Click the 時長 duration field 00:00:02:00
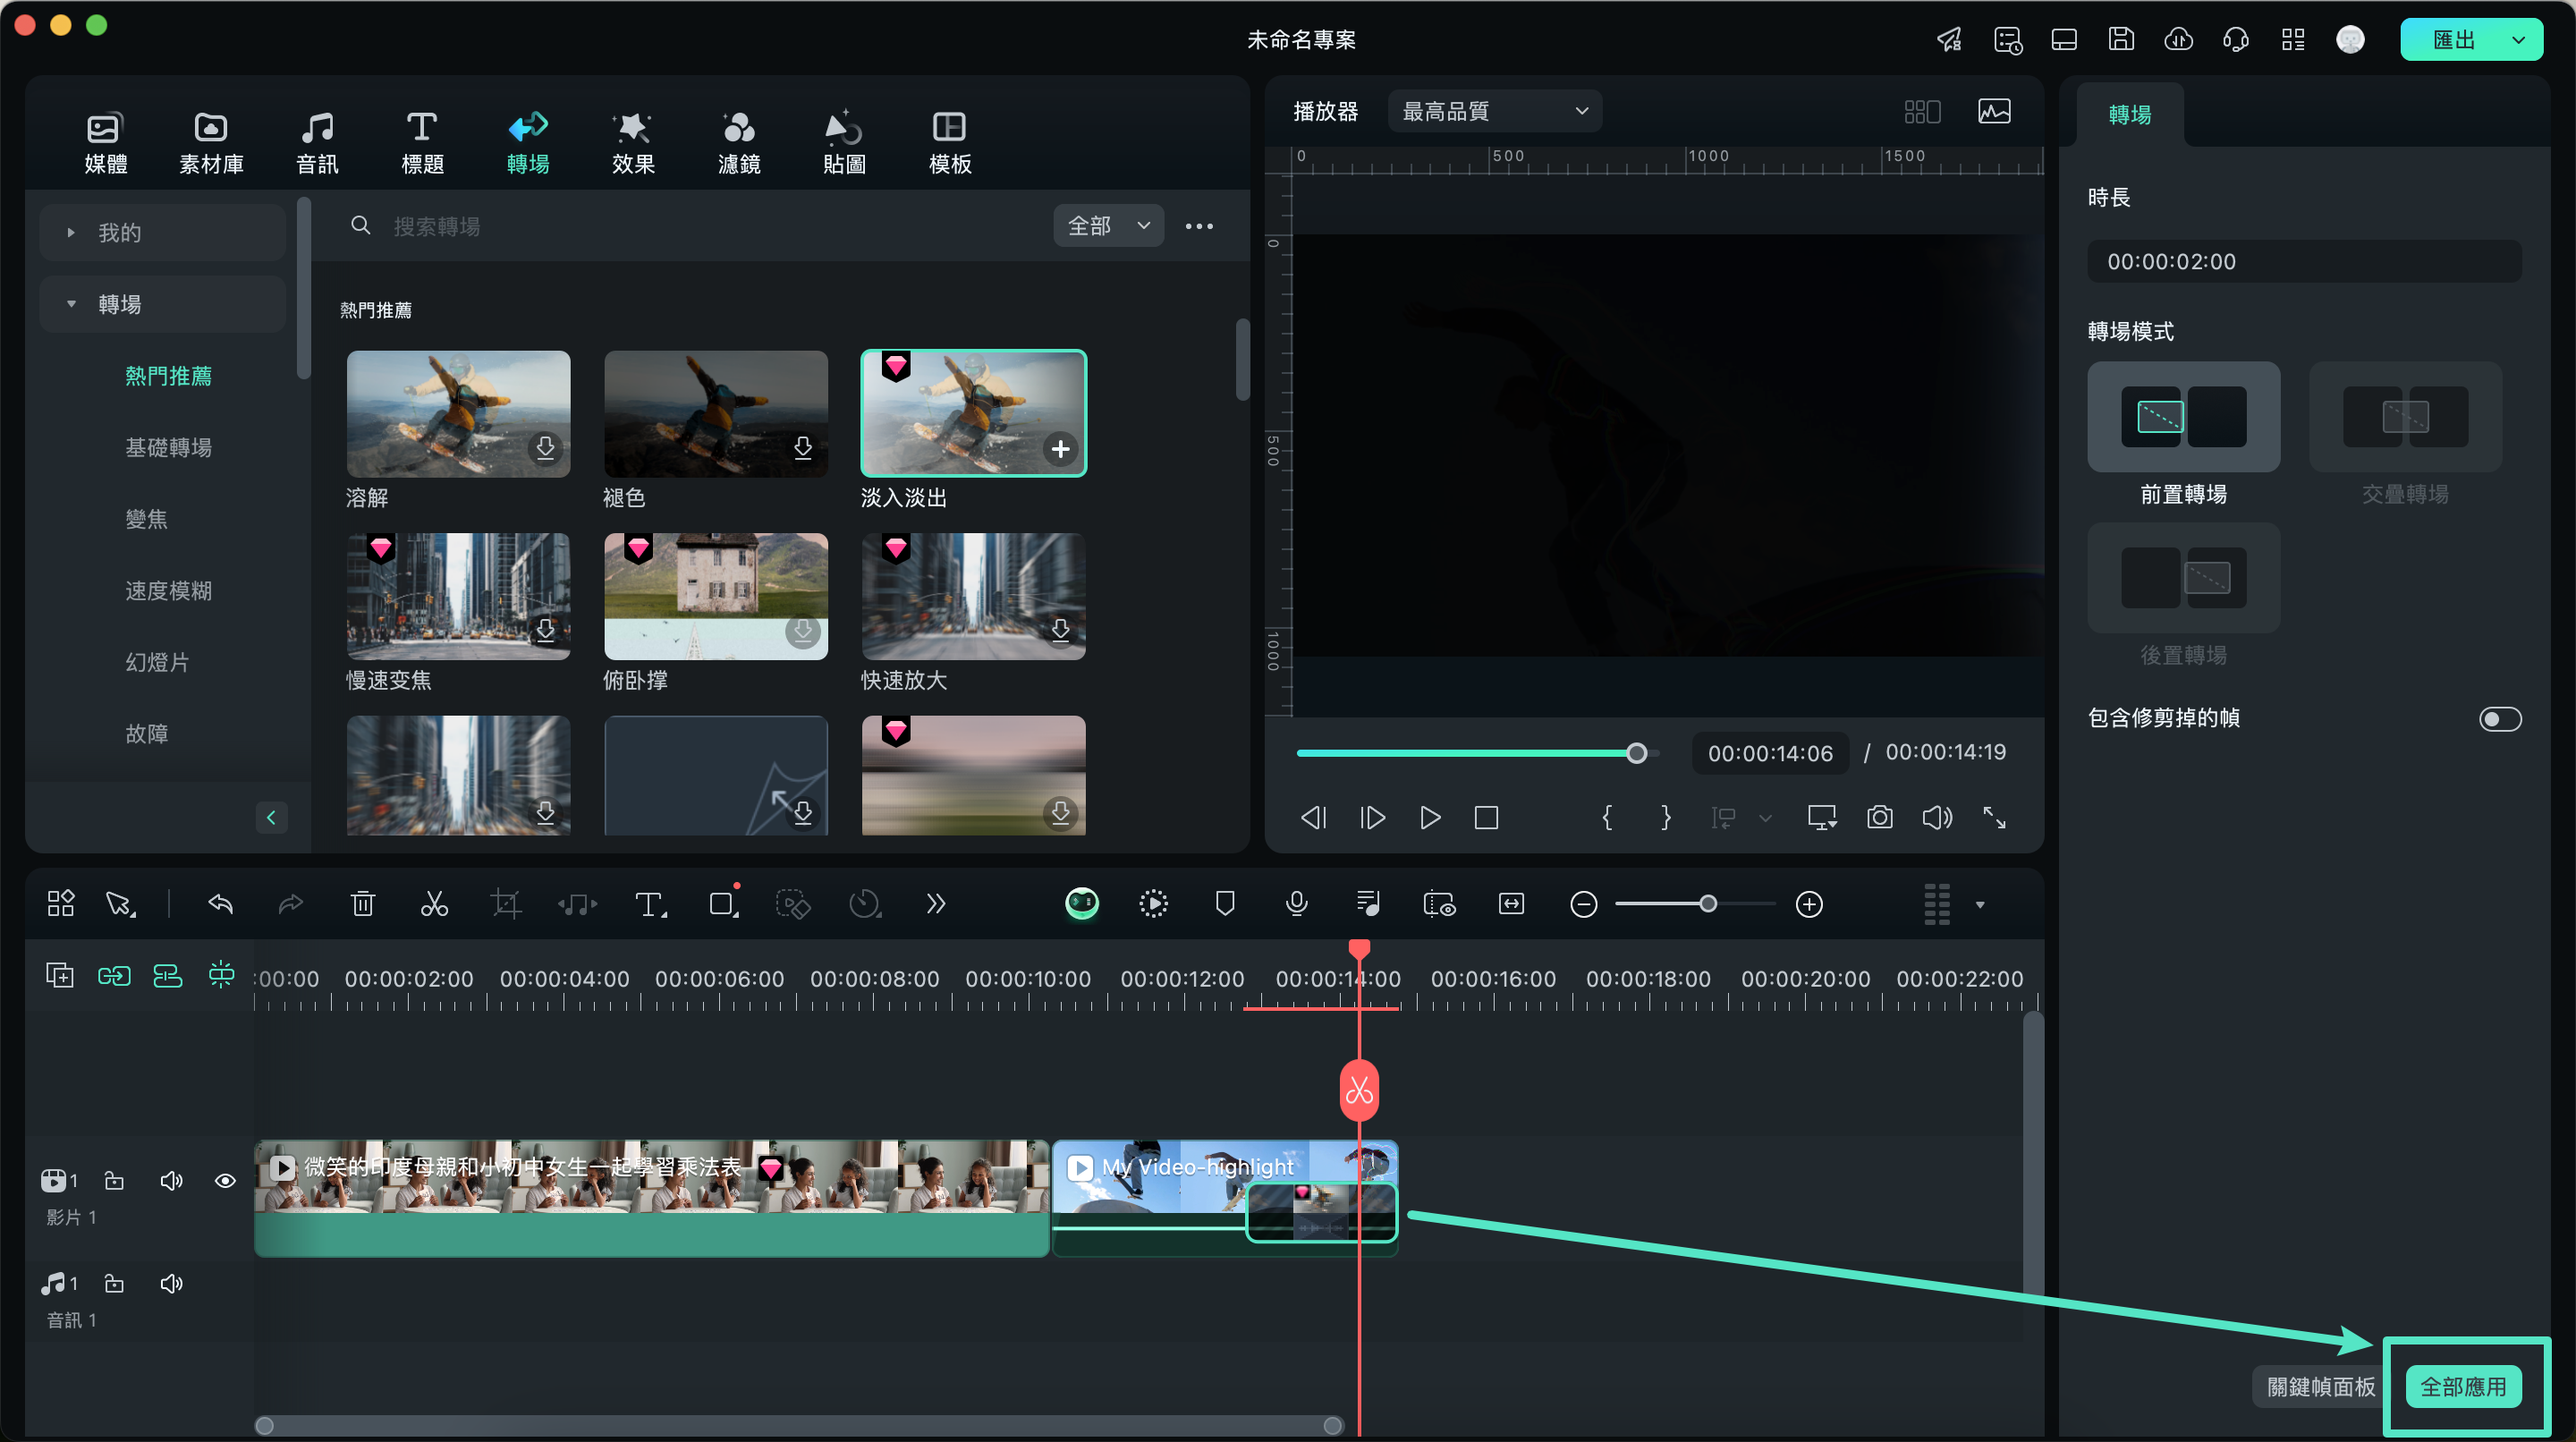Viewport: 2576px width, 1442px height. 2304,261
